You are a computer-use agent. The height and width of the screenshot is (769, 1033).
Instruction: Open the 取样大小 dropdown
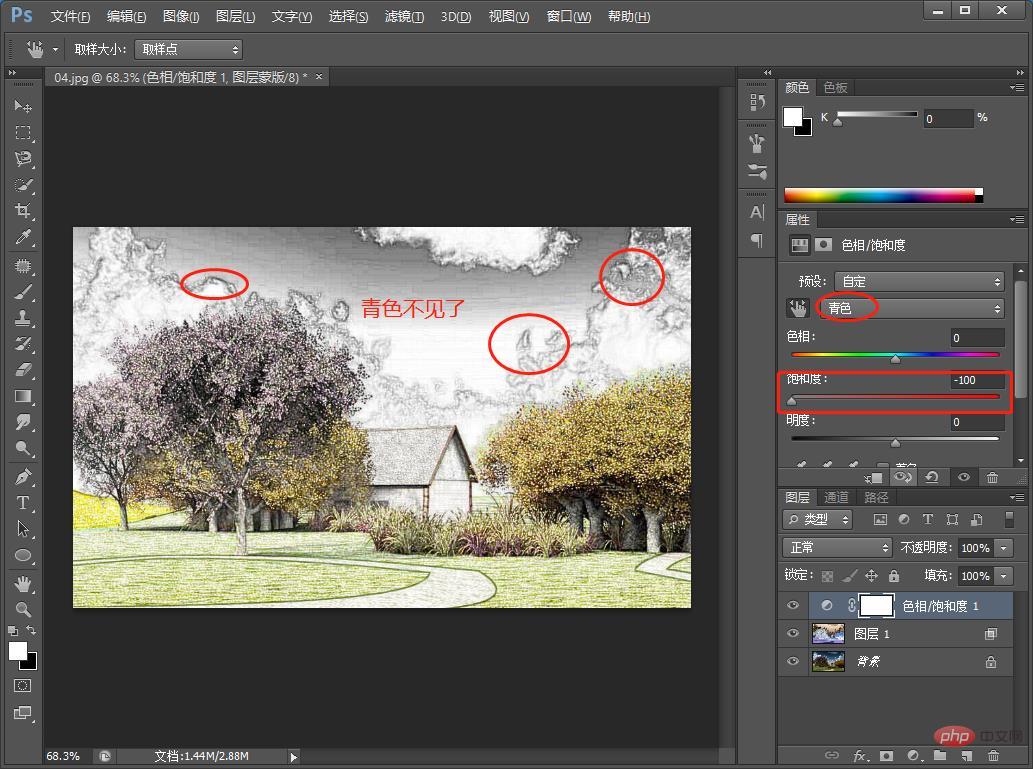[x=188, y=49]
